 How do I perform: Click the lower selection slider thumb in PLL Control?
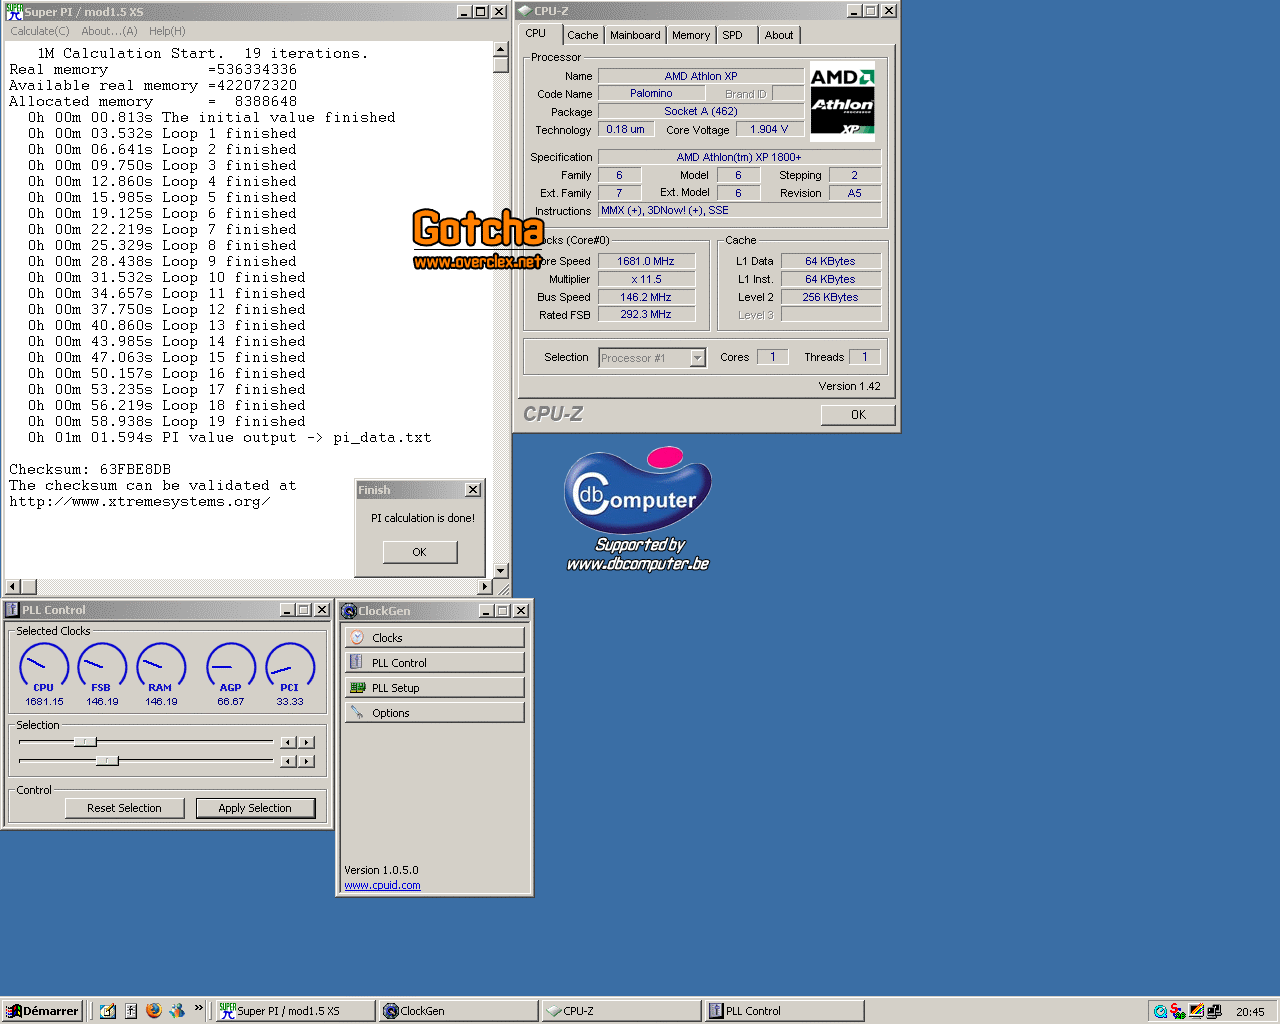[x=108, y=760]
